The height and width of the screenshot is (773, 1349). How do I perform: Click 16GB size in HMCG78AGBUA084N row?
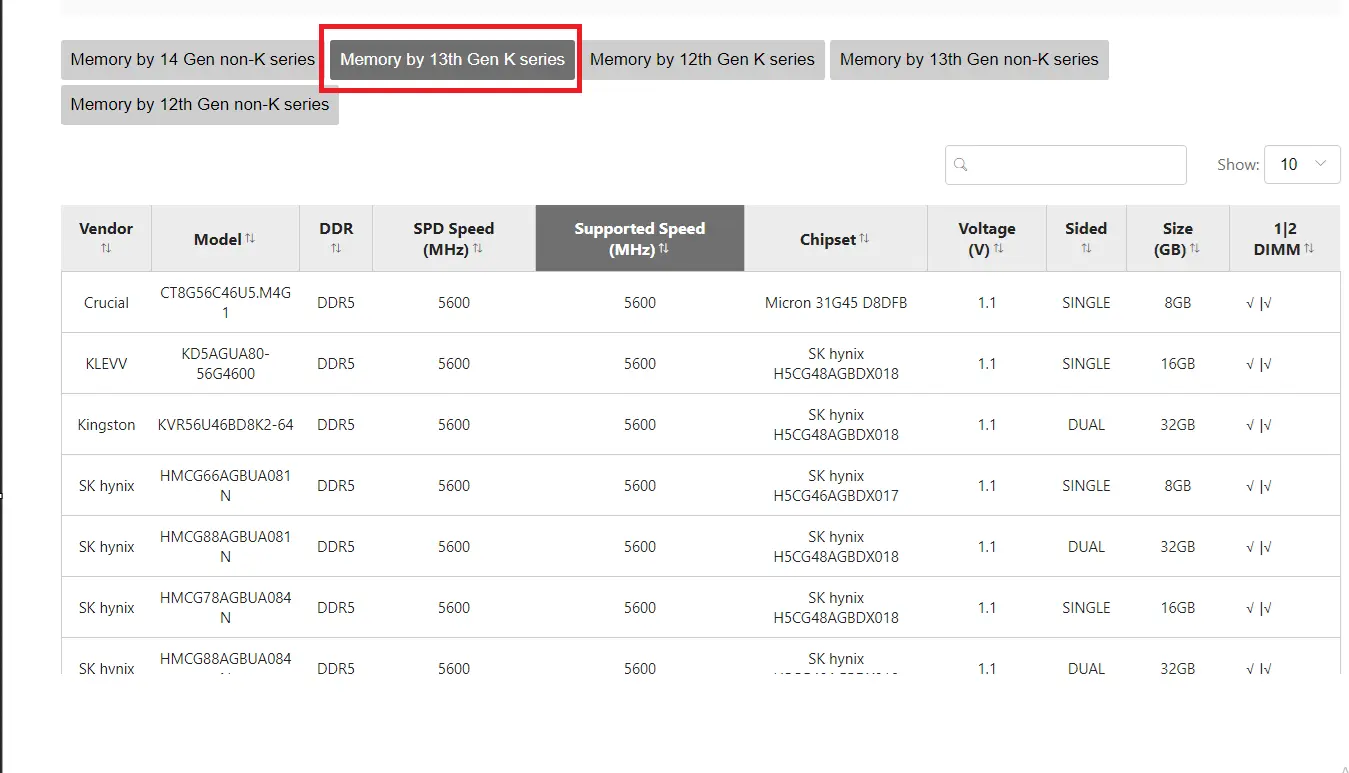[1178, 608]
